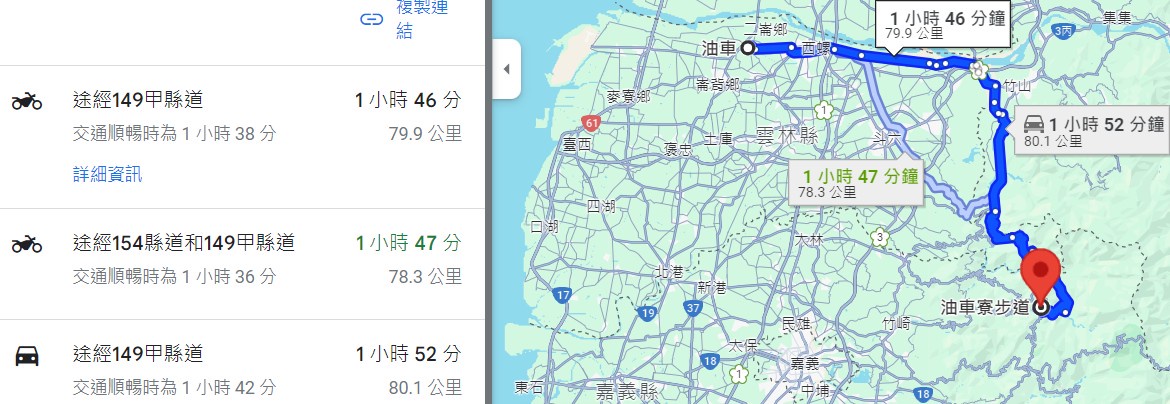Click the highway 37 shield on the map
Image resolution: width=1170 pixels, height=404 pixels.
point(694,308)
